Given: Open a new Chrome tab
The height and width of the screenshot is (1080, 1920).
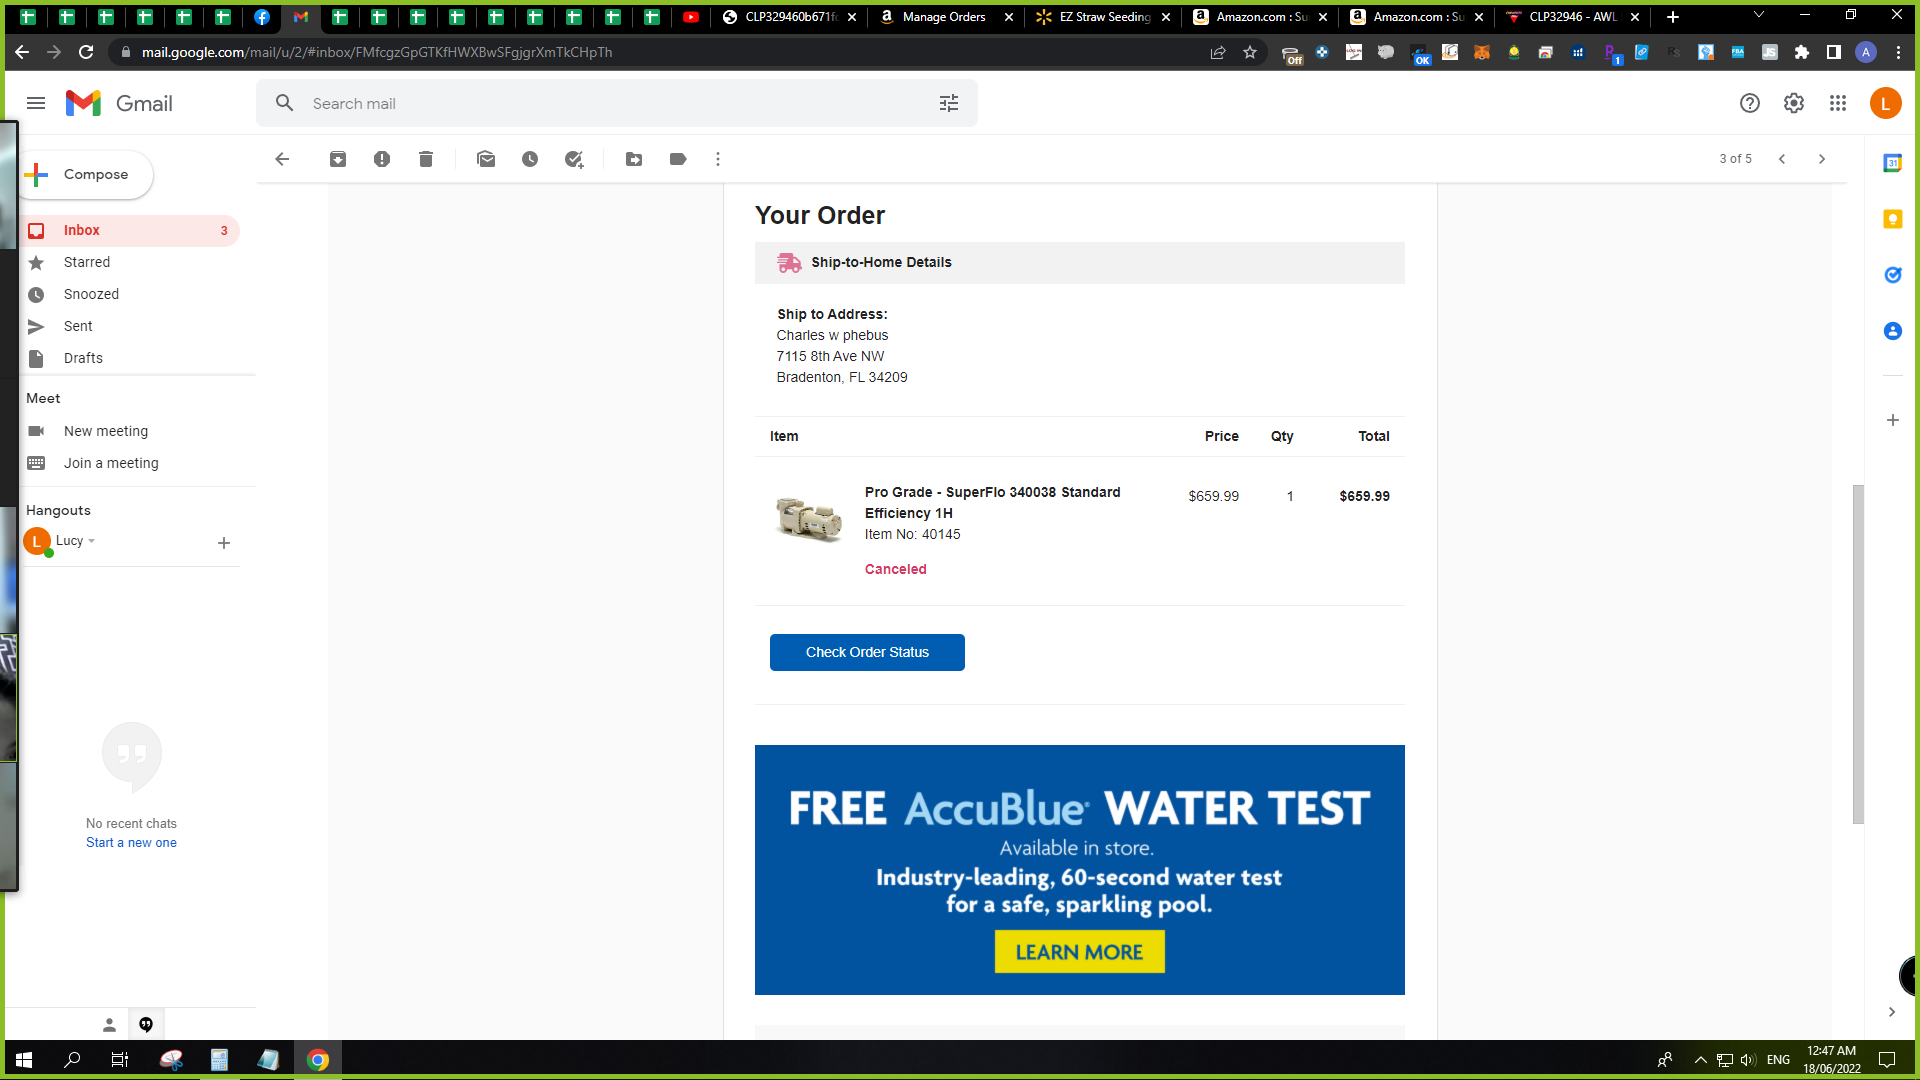Looking at the screenshot, I should coord(1673,17).
